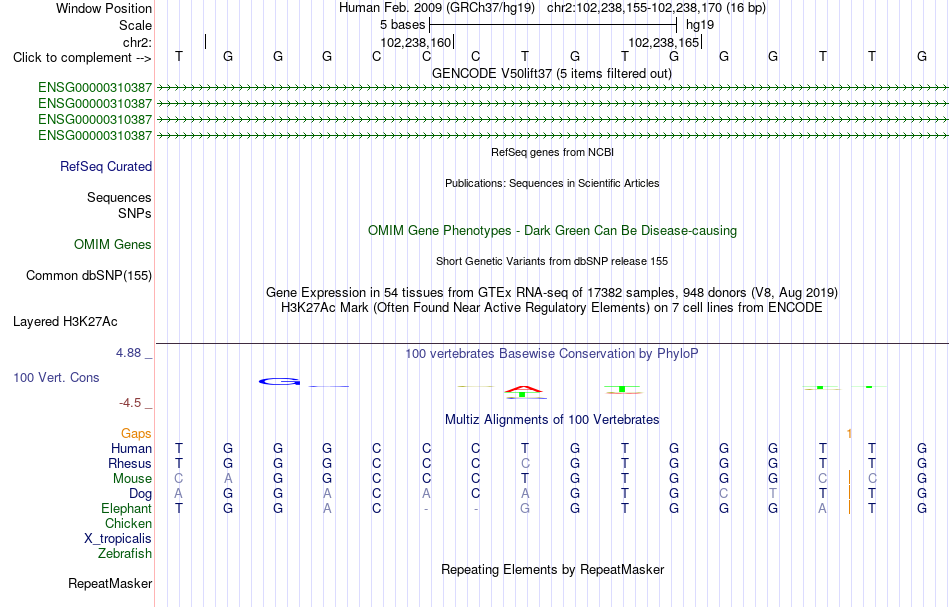Click 'Multiz Alignments of 100 Vertebrates' title
This screenshot has width=950, height=607.
coord(552,419)
